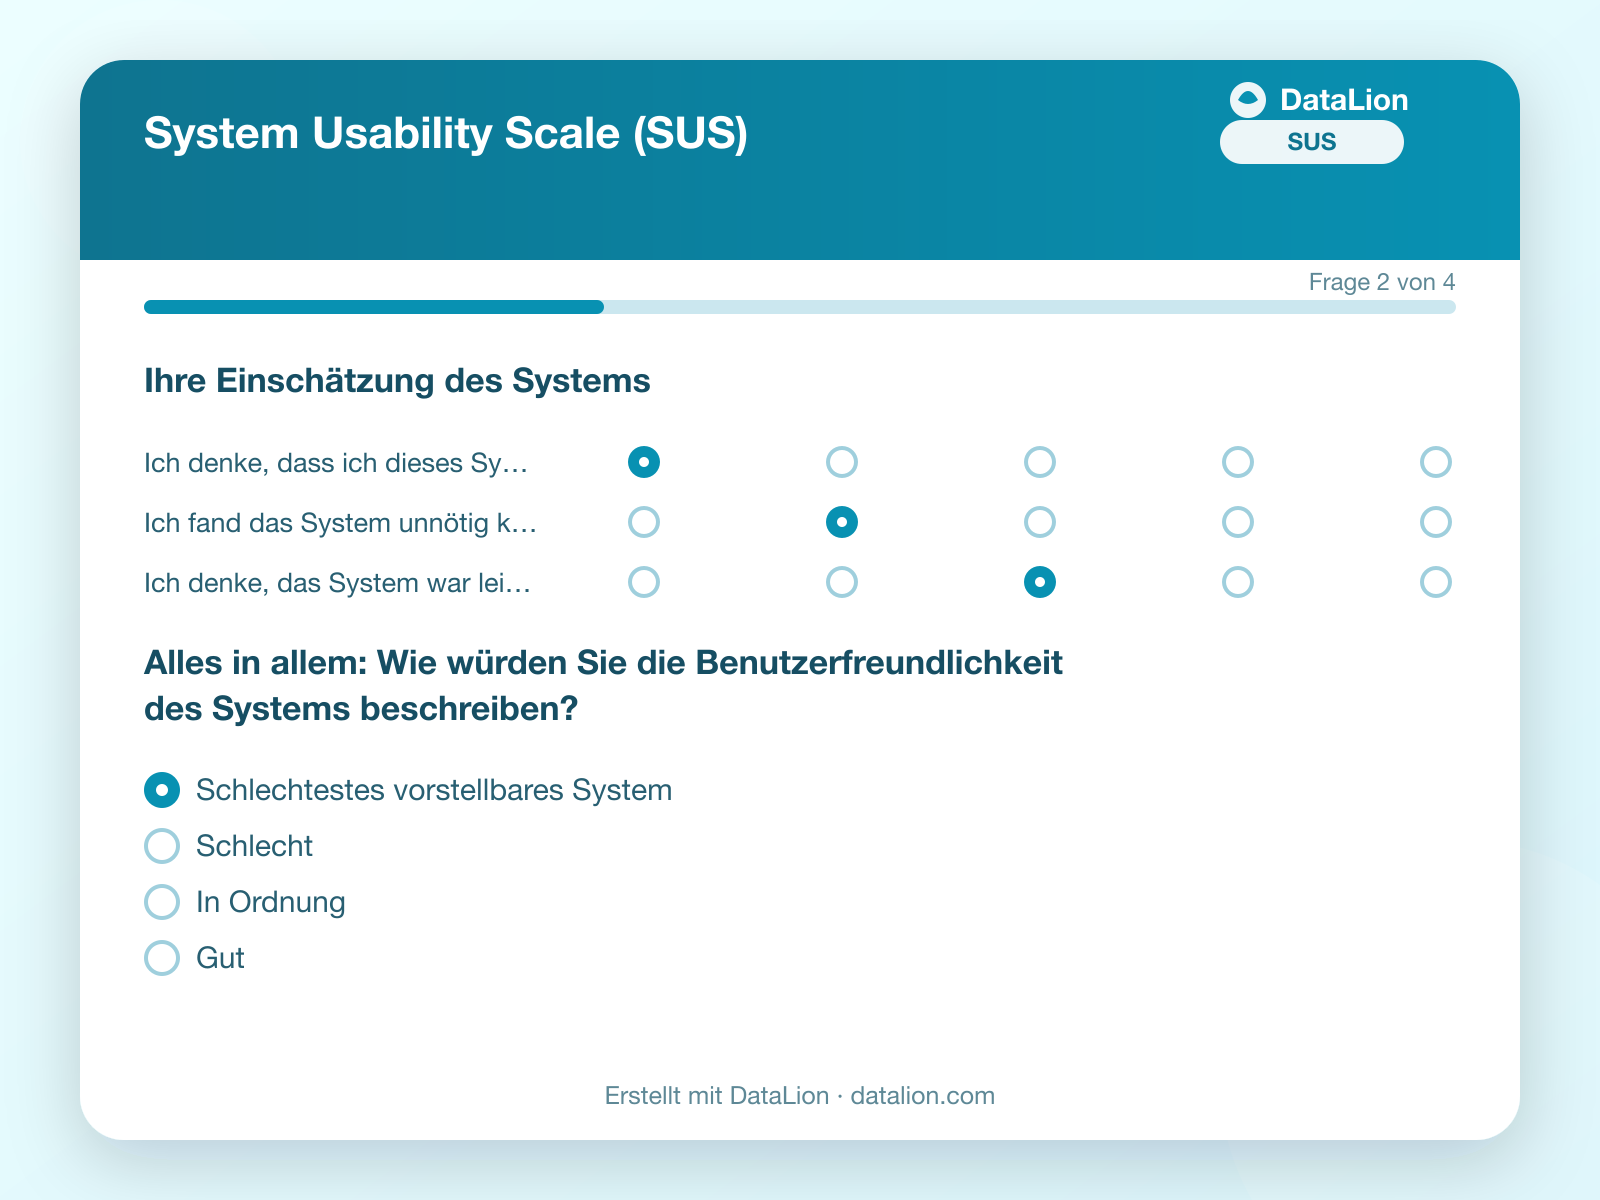1600x1200 pixels.
Task: Select second option for "Ich denke, dass ich dieses Sy…"
Action: click(842, 462)
